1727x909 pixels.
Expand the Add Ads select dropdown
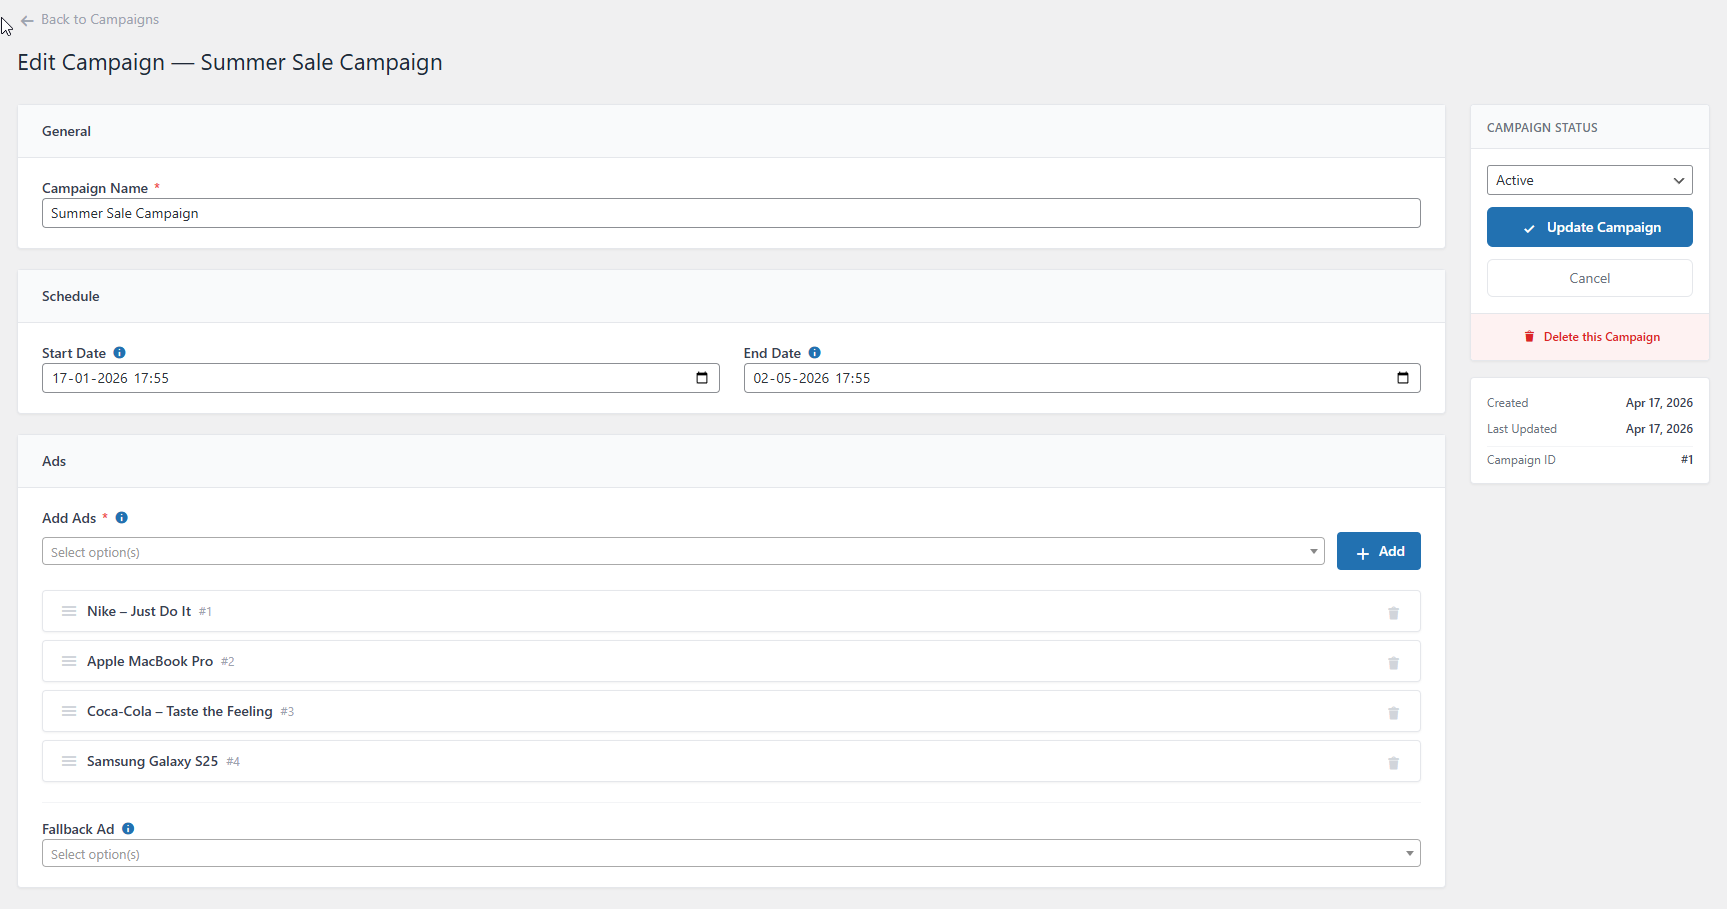[682, 552]
